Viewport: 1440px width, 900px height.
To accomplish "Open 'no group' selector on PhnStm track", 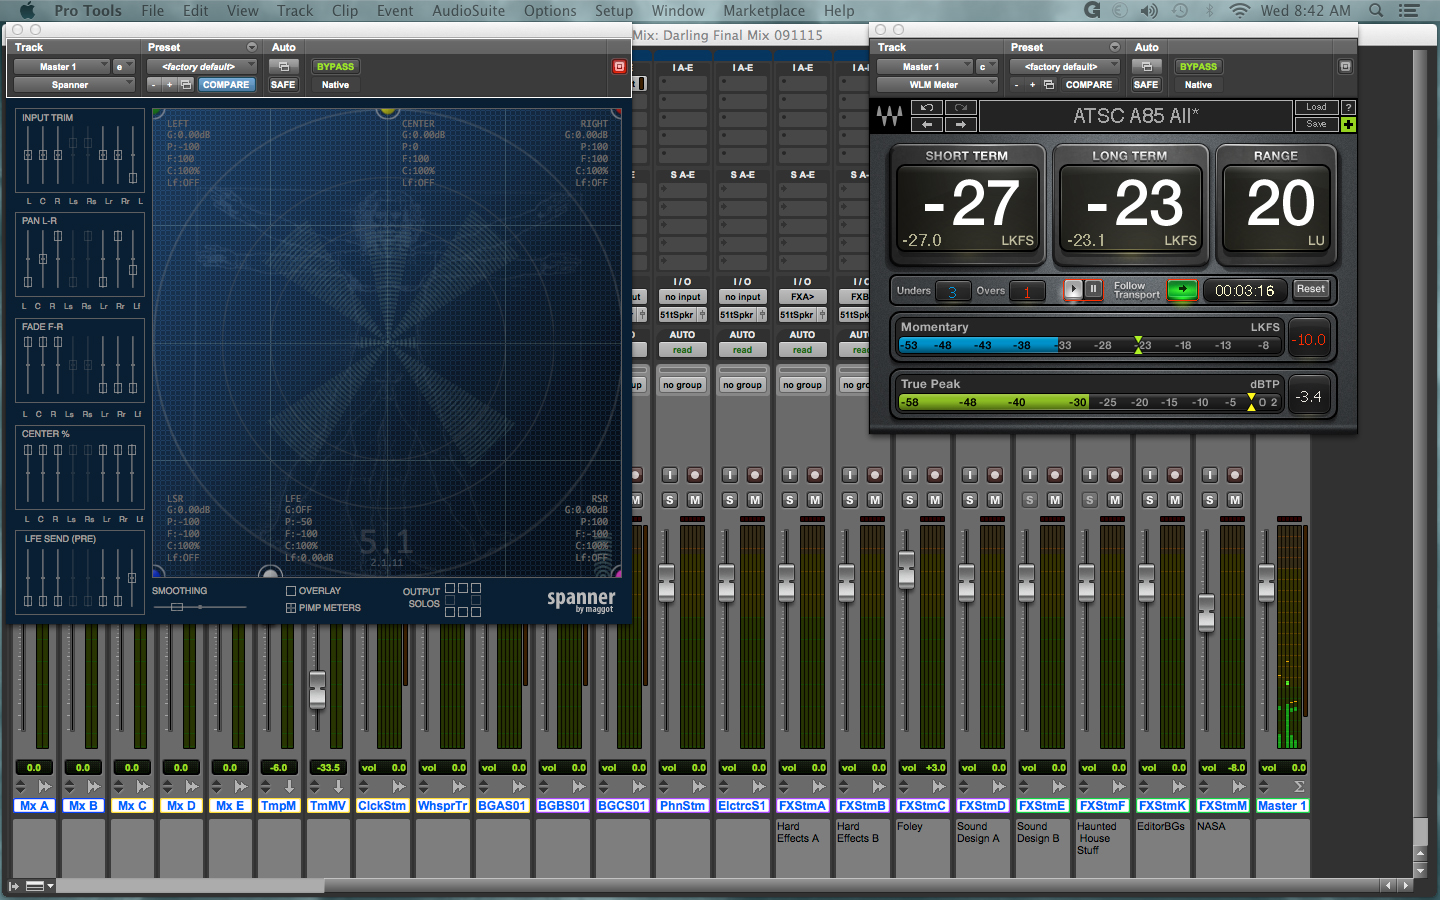I will tap(683, 385).
